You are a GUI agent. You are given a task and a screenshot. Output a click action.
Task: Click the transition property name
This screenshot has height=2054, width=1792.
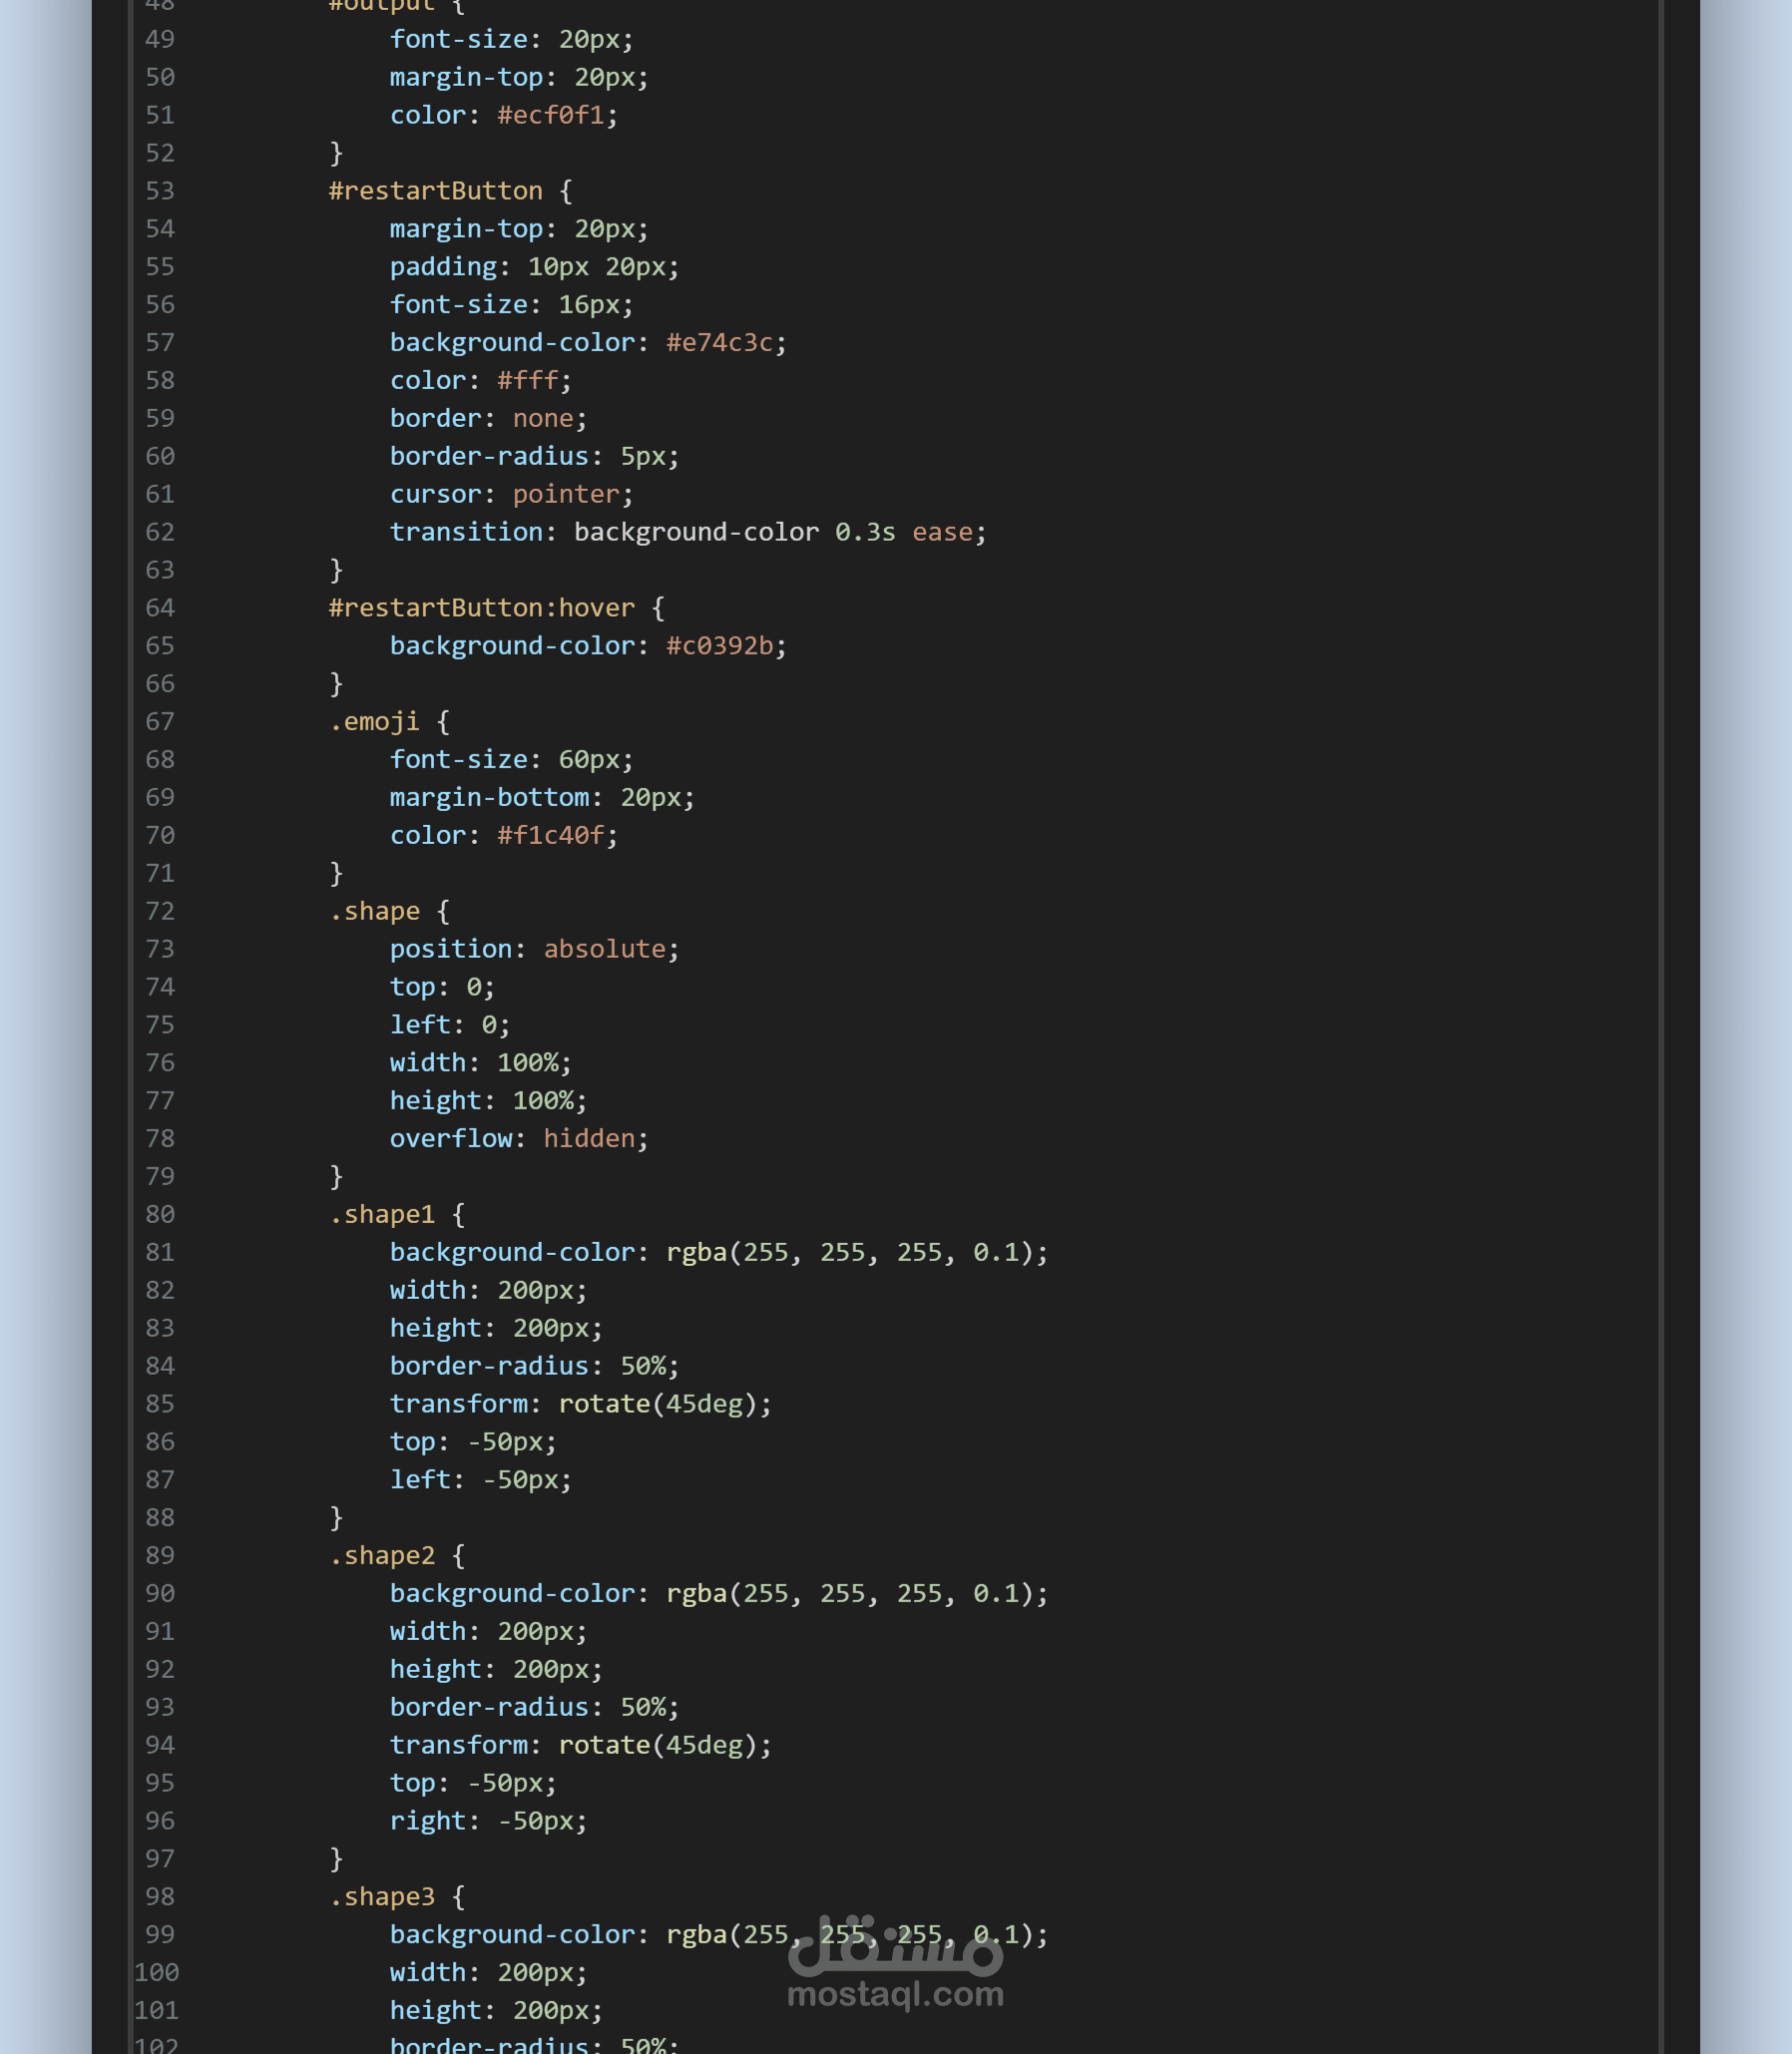466,532
